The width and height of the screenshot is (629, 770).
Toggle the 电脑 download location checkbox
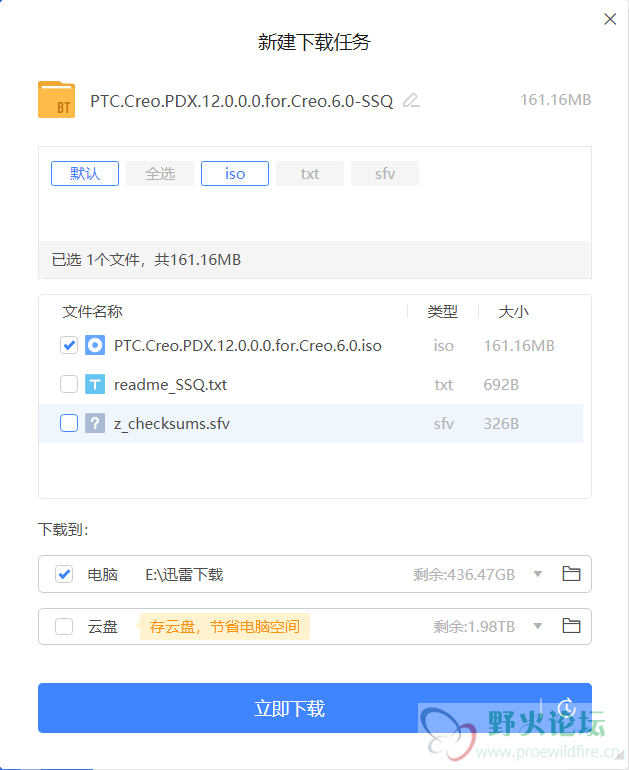tap(64, 574)
